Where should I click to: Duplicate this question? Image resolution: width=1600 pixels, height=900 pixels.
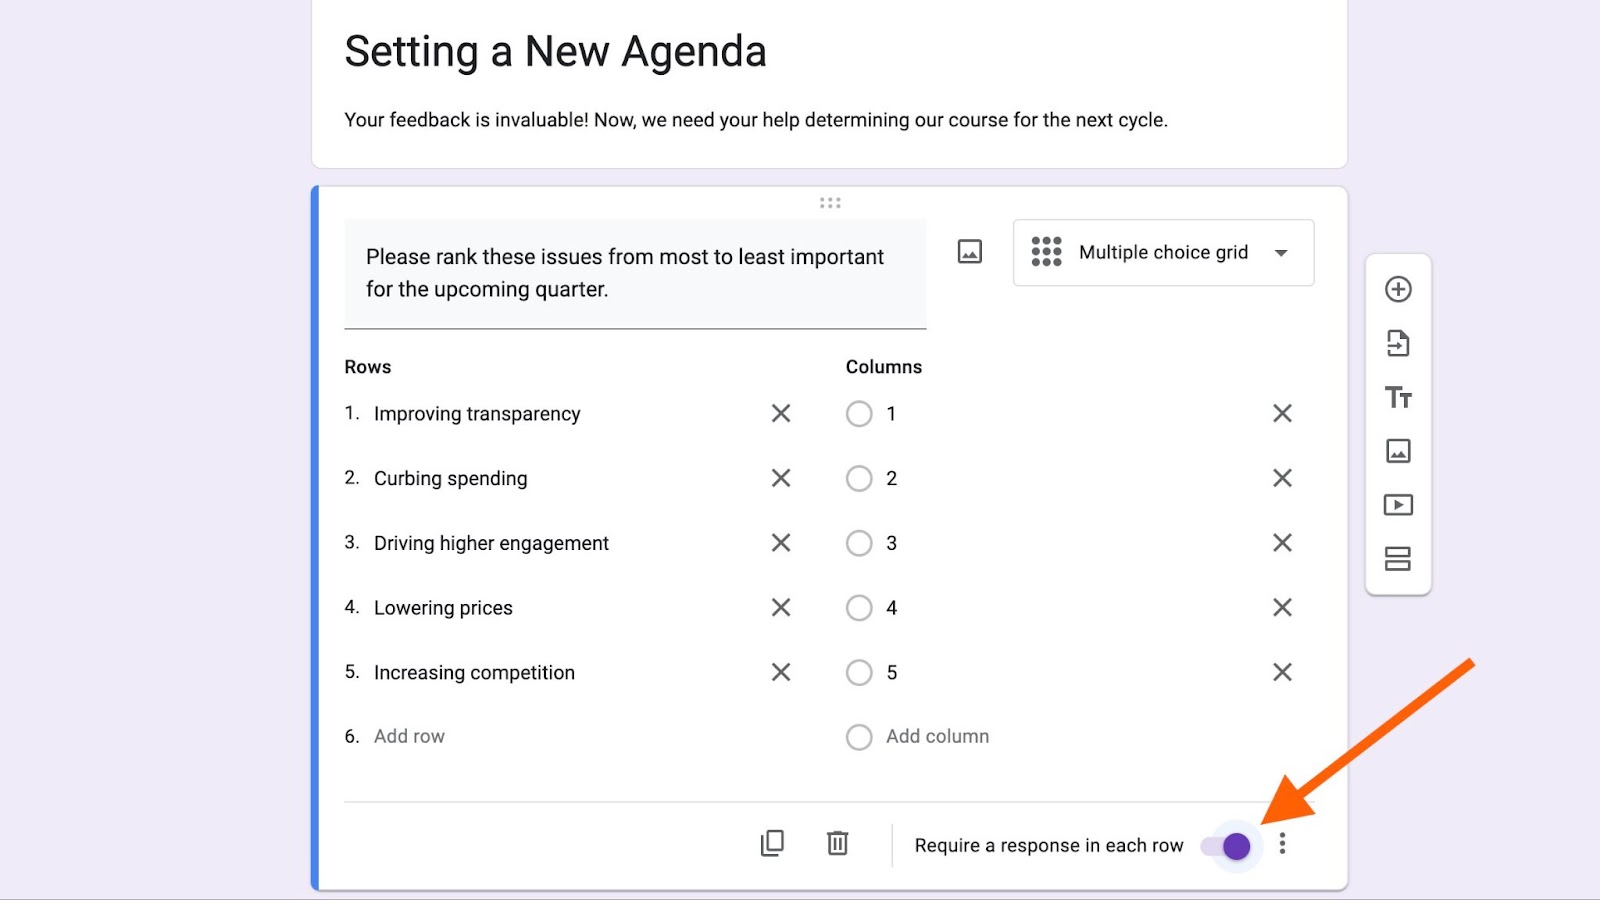(x=771, y=845)
